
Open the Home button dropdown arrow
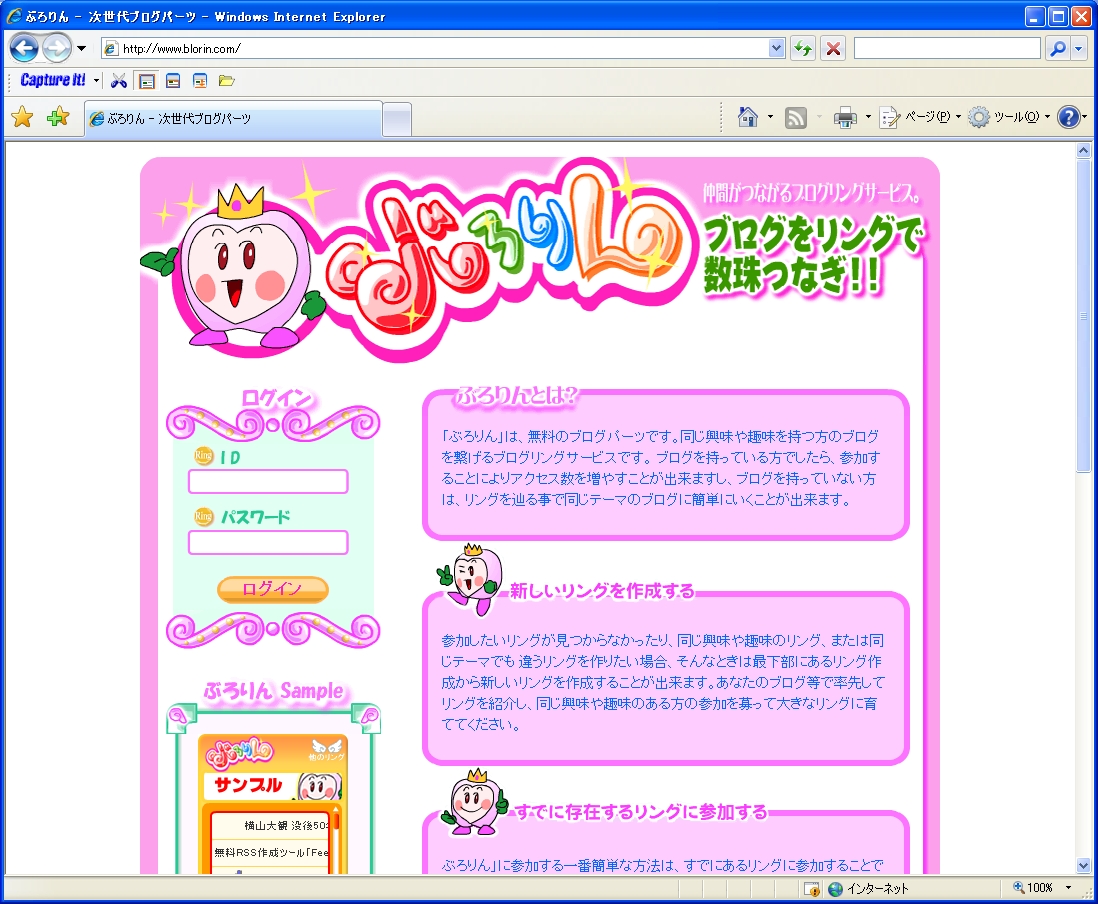[770, 117]
